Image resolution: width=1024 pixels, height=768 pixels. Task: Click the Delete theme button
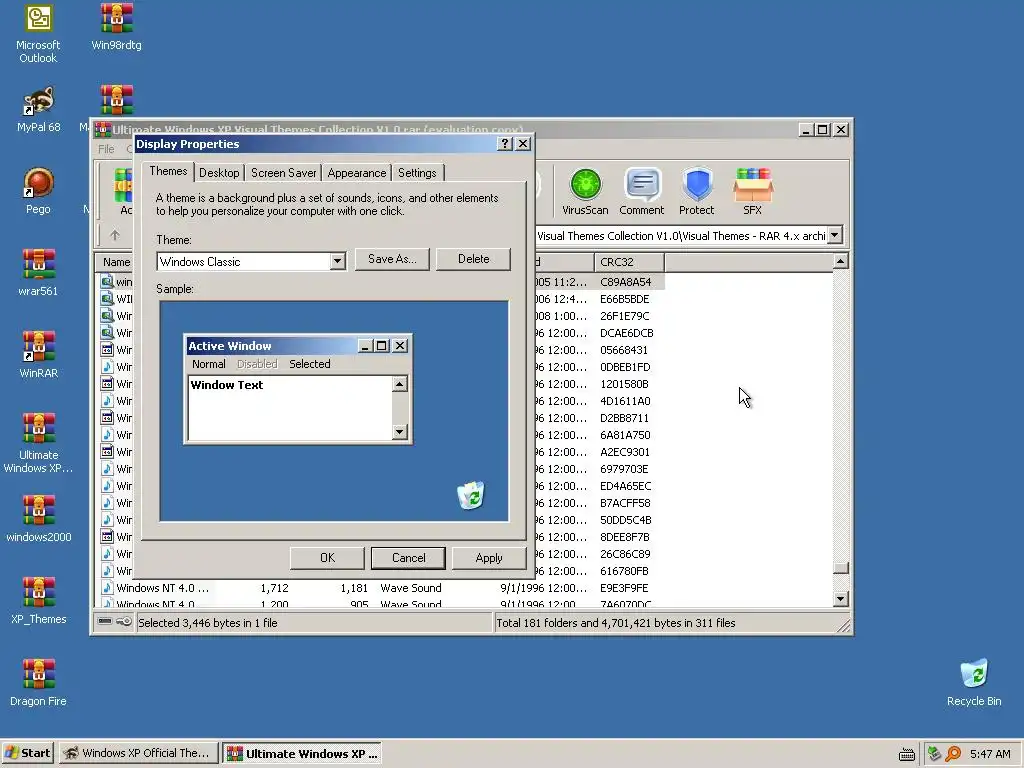point(473,259)
